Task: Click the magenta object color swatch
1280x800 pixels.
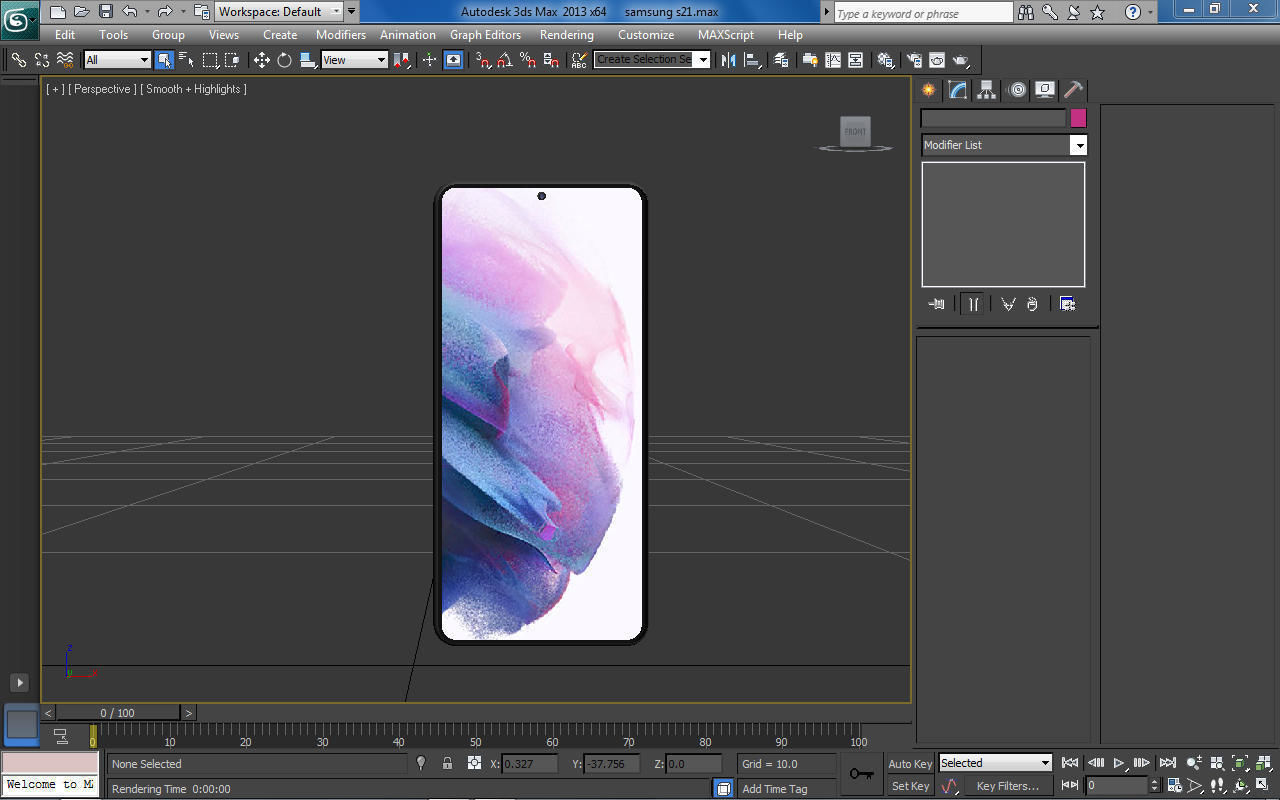Action: [1078, 118]
